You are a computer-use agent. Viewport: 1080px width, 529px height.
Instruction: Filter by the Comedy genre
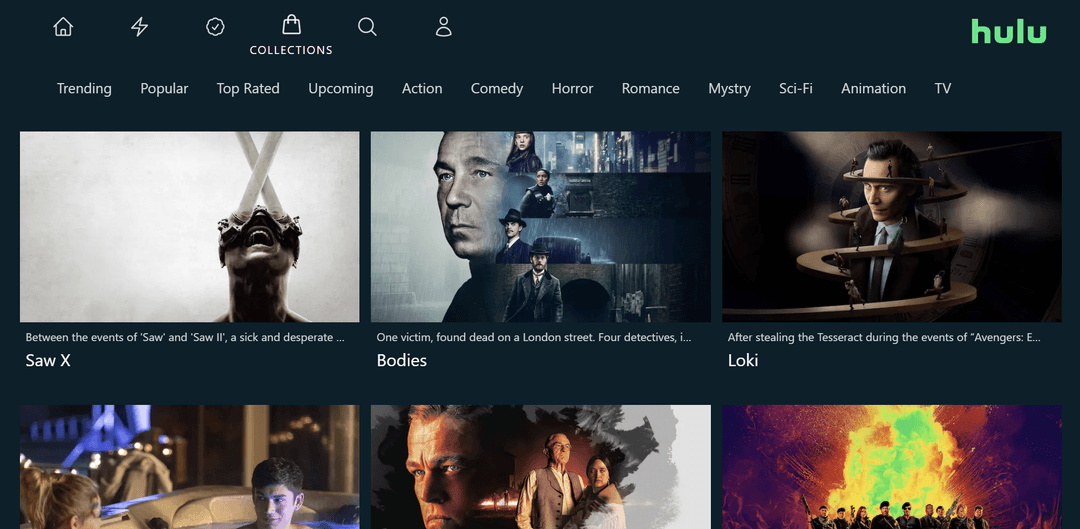tap(497, 88)
